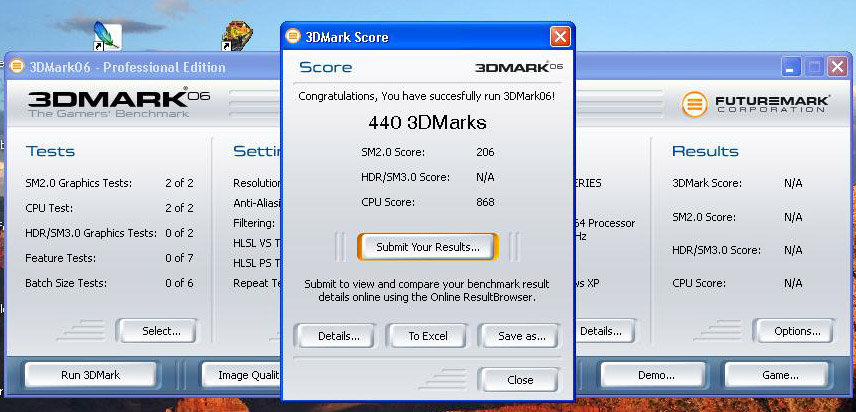856x412 pixels.
Task: Close the 3DMark06 Professional Edition window
Action: [837, 67]
